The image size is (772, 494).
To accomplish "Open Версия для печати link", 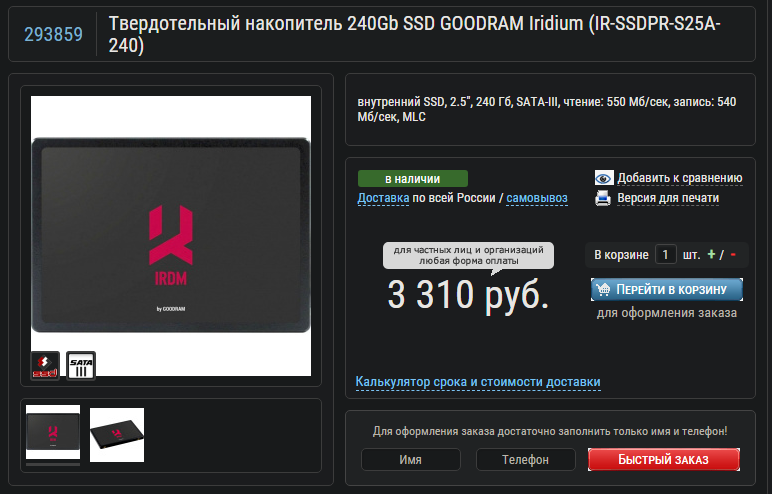I will pyautogui.click(x=668, y=198).
